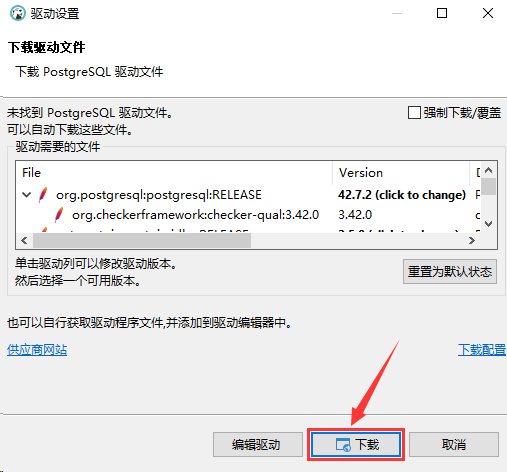Open the 下载配置 link
Viewport: 507px width, 472px height.
point(482,350)
